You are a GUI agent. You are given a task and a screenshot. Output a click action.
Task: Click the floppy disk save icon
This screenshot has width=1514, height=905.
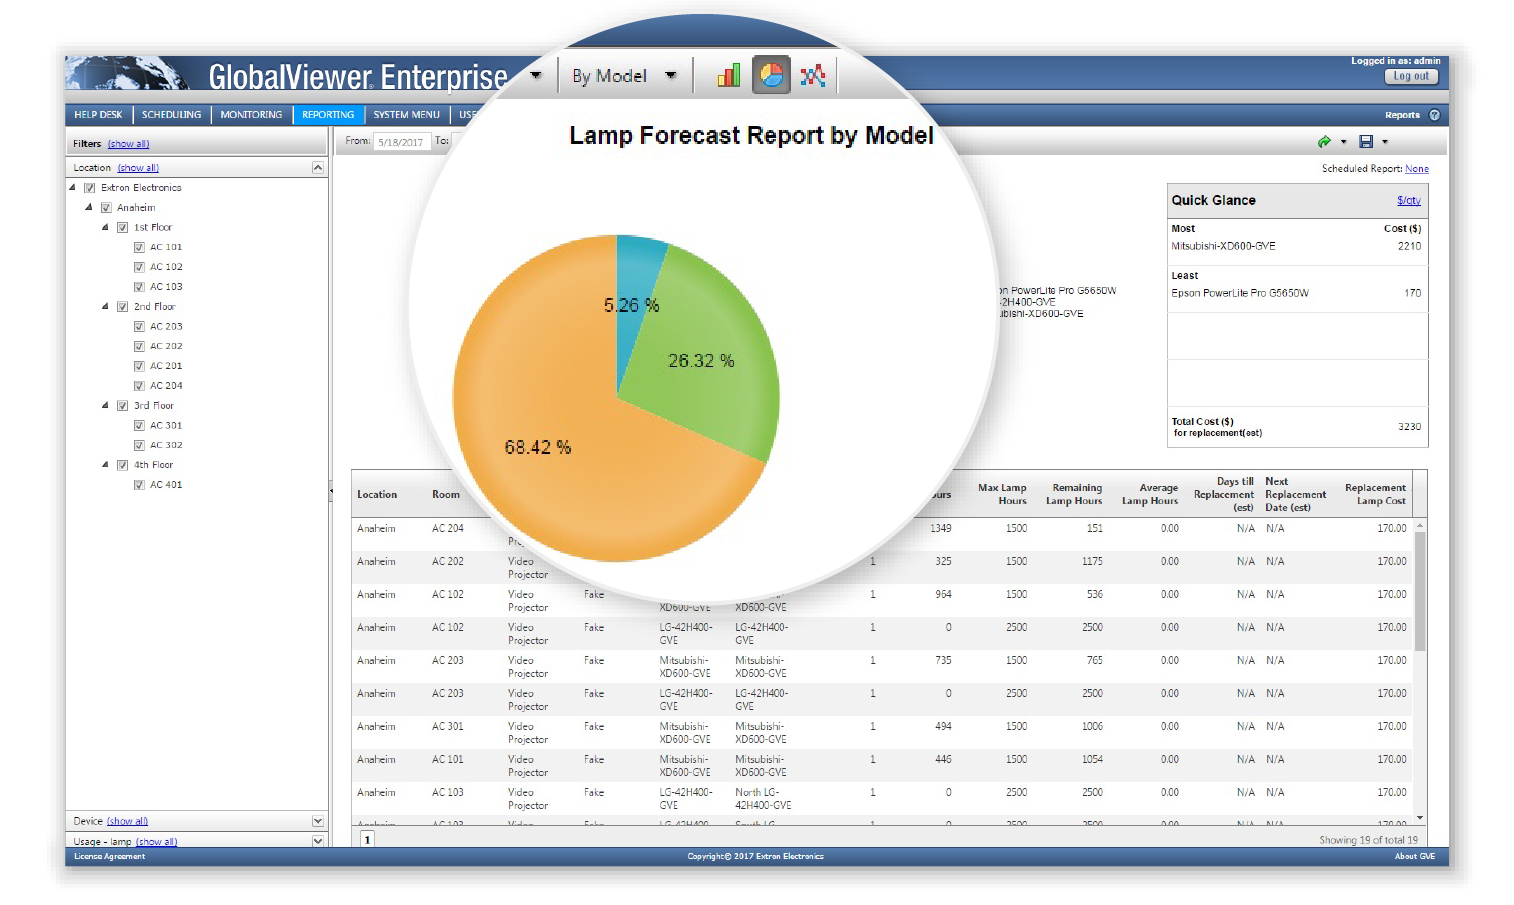(1366, 142)
